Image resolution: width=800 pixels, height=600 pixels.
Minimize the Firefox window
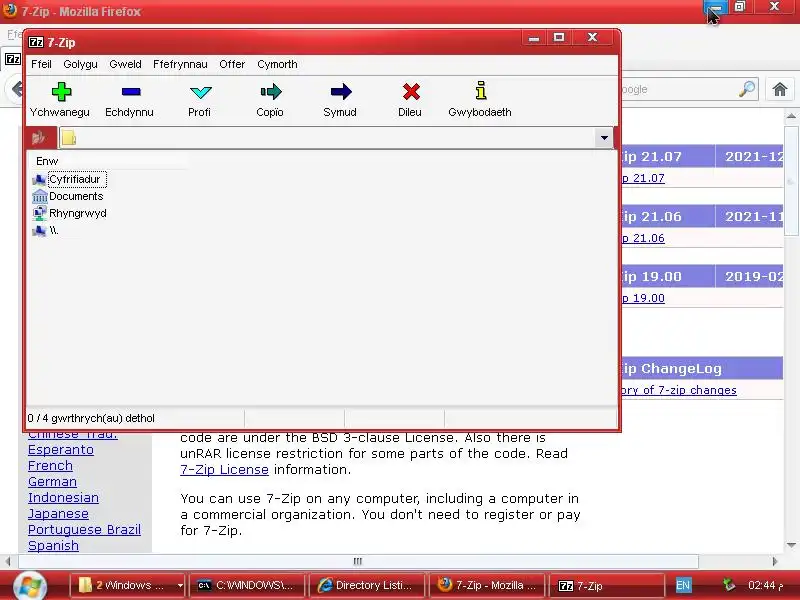[x=715, y=8]
